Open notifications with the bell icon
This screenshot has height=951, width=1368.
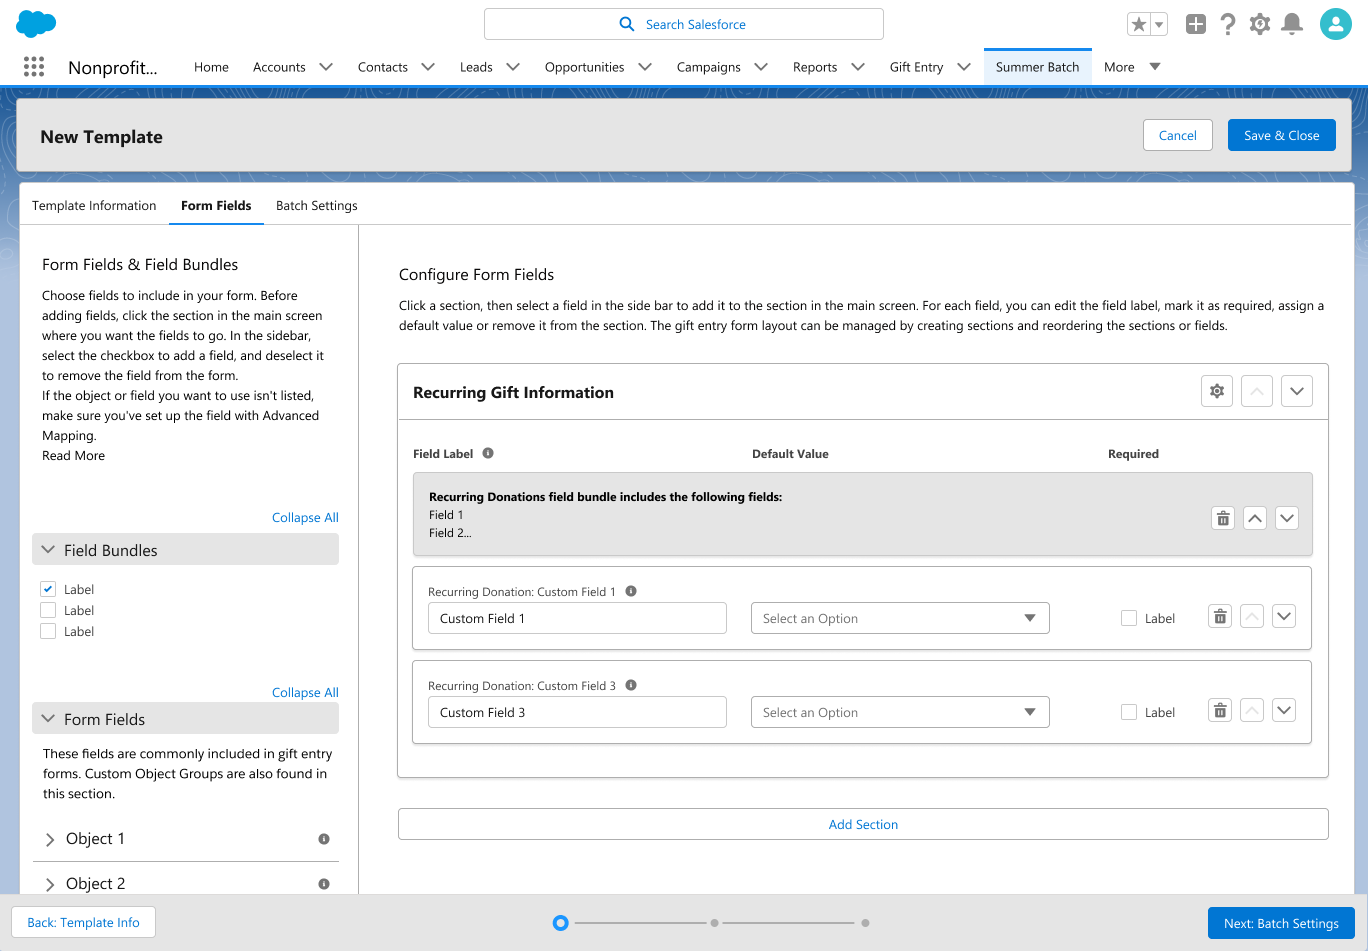tap(1292, 23)
